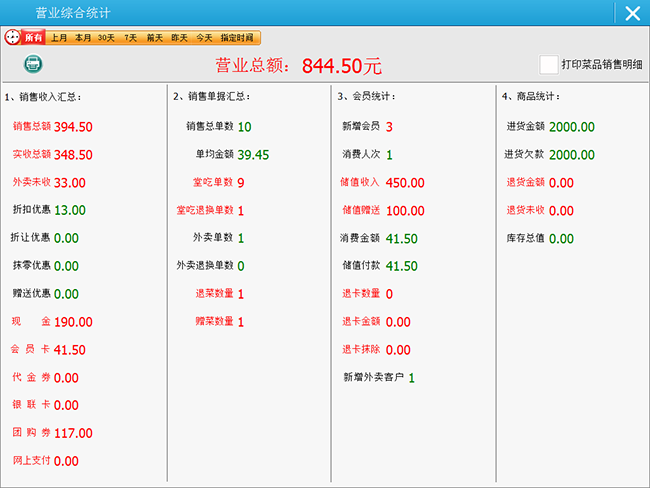Click the printer icon to print statistics
The width and height of the screenshot is (650, 488).
point(33,64)
